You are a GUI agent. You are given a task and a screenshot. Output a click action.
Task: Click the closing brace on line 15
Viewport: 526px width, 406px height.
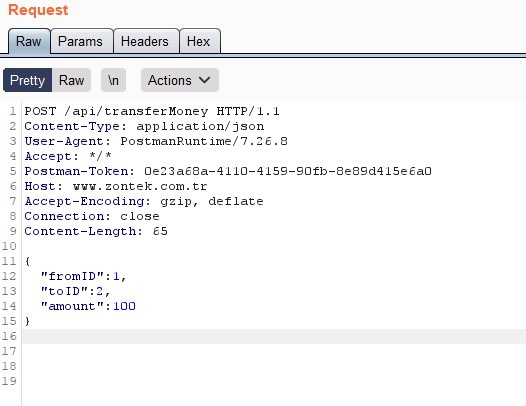27,321
